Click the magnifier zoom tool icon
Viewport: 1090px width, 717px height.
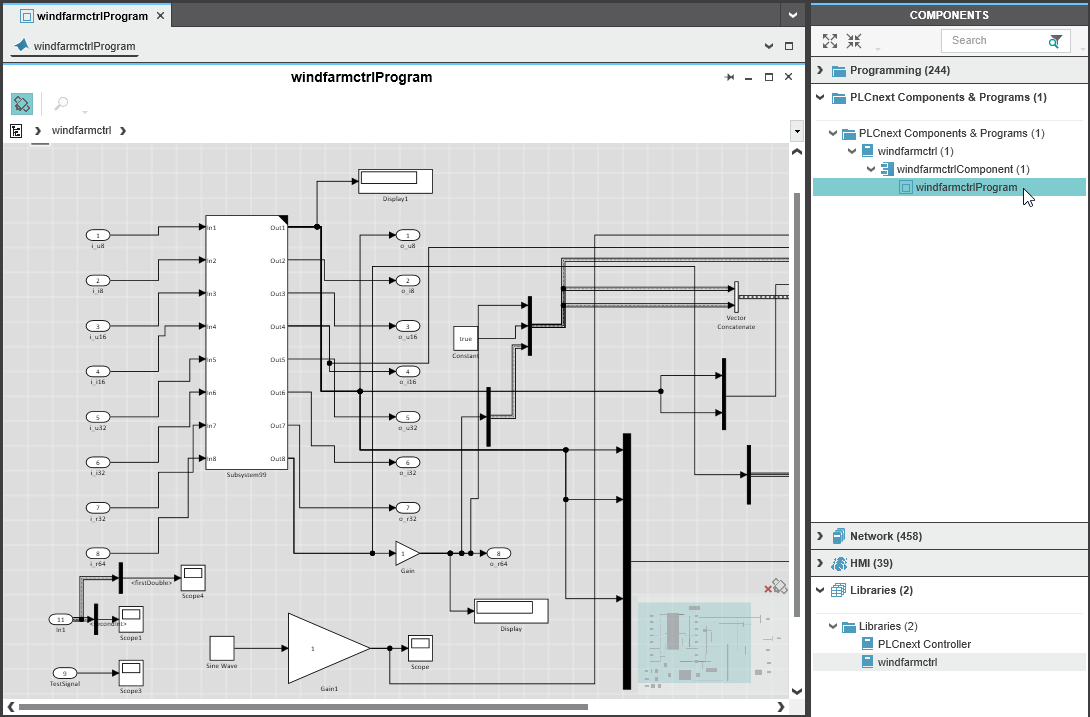click(61, 104)
